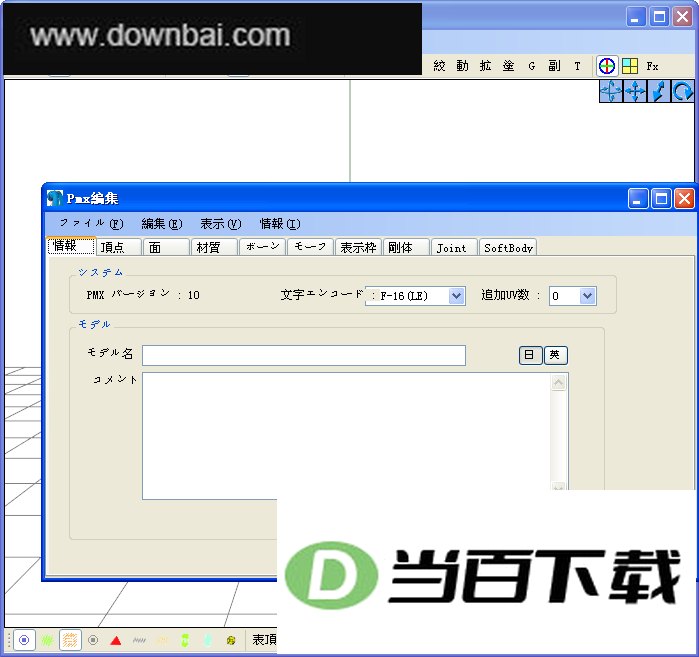Screen dimensions: 699x657
Task: Click the viewport diagonal zoom arrow icon
Action: coord(658,91)
